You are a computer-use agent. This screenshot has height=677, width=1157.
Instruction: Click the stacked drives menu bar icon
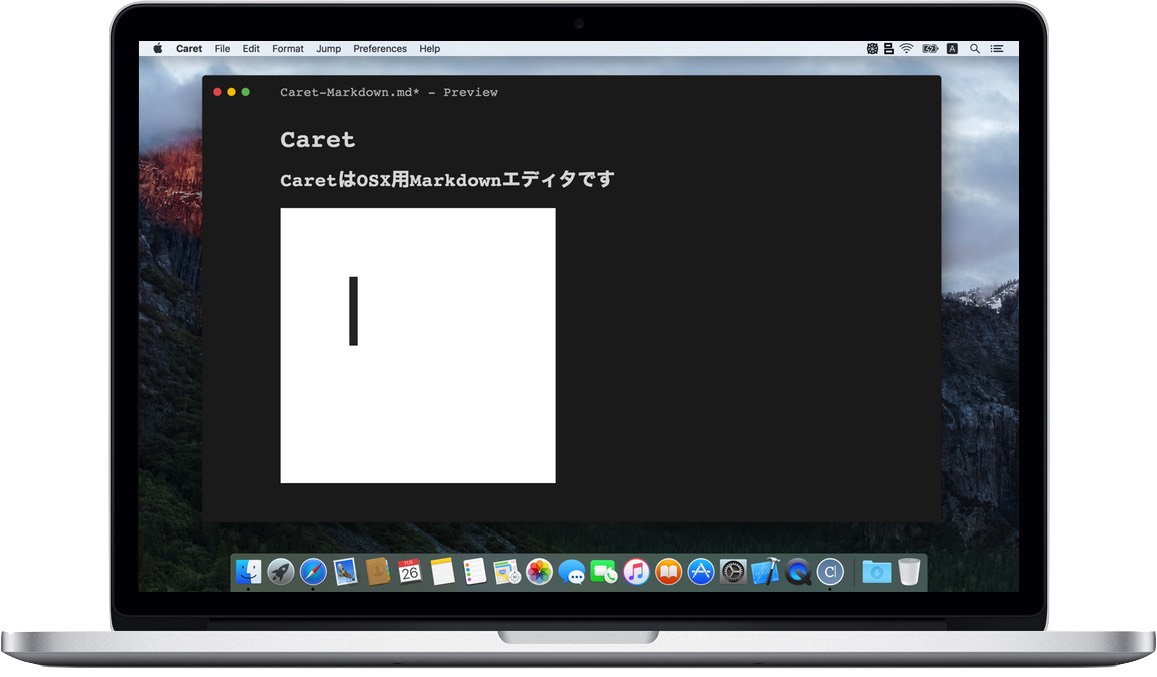(888, 49)
